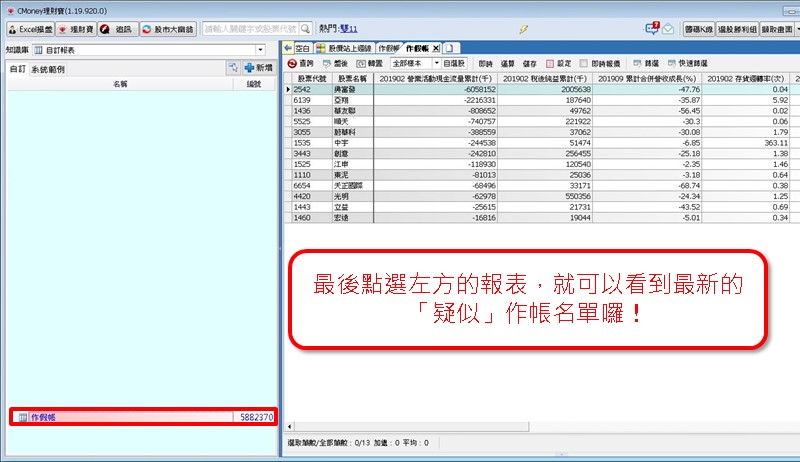Click the lightning bolt icon

coord(525,30)
